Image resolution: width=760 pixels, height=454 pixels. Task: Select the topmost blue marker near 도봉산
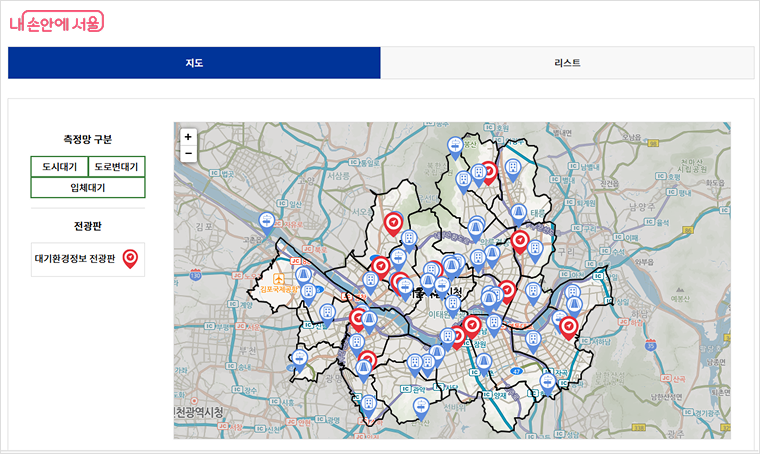click(455, 146)
